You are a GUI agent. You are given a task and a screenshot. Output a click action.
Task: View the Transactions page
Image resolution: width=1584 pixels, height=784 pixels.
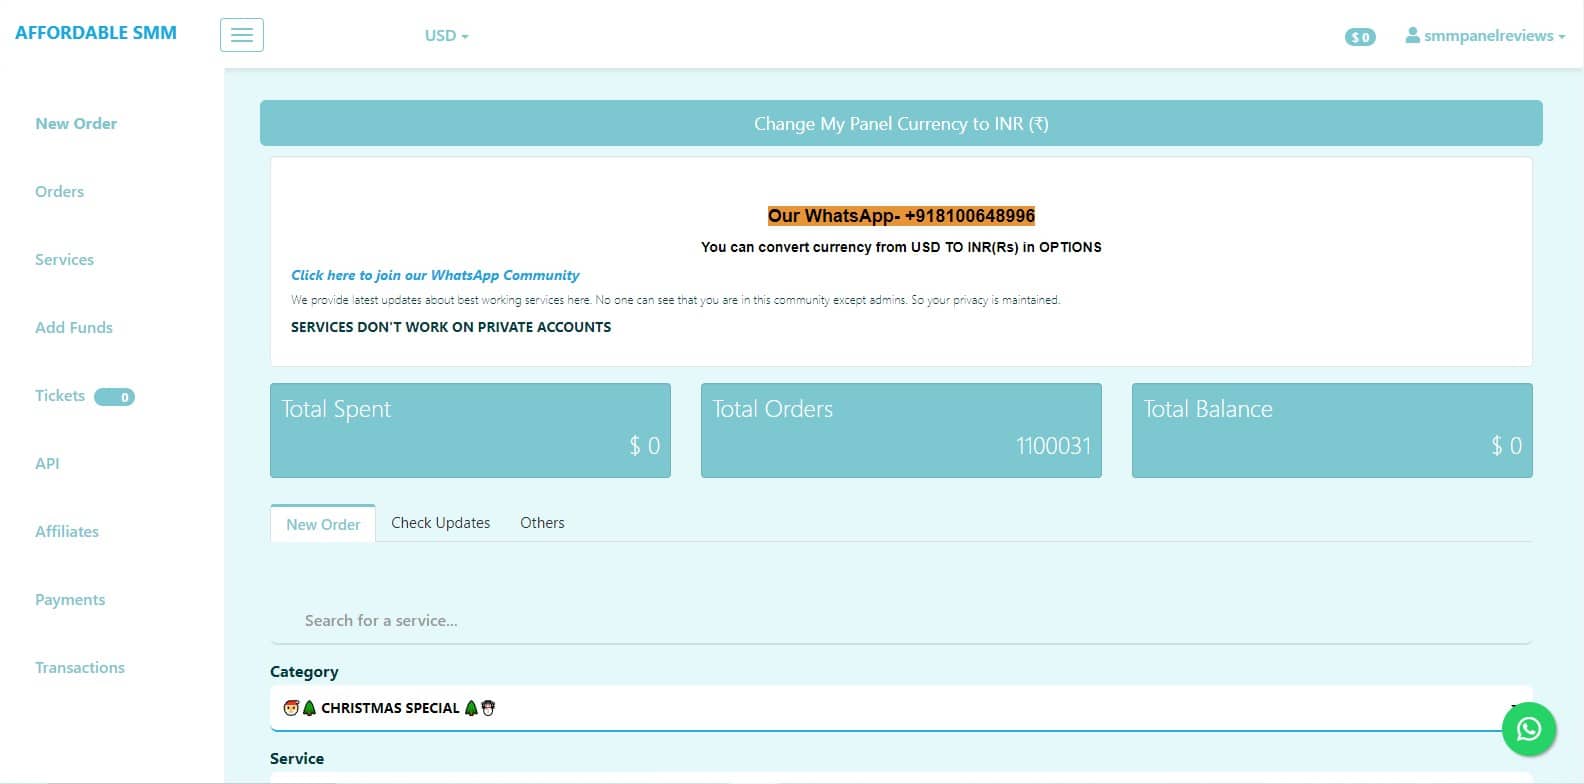(x=80, y=667)
